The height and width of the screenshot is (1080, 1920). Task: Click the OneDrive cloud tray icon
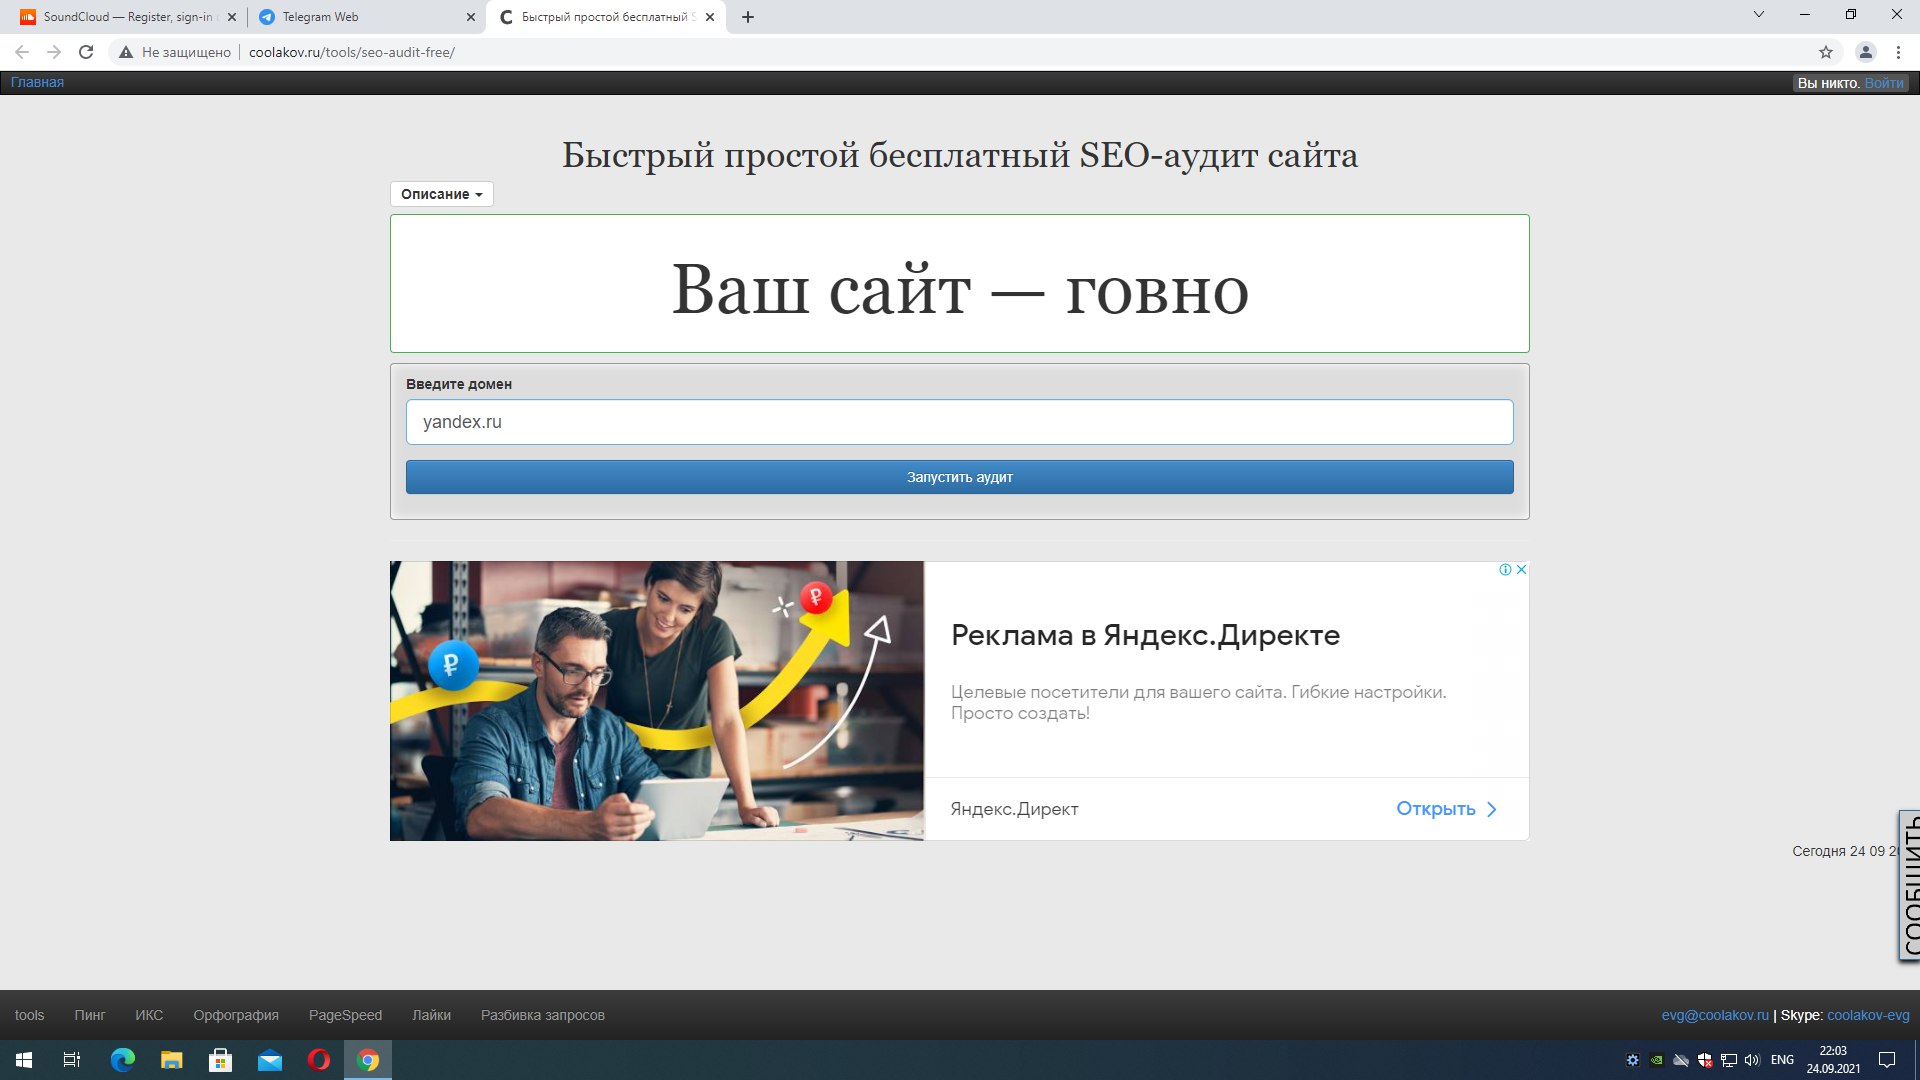click(1681, 1060)
